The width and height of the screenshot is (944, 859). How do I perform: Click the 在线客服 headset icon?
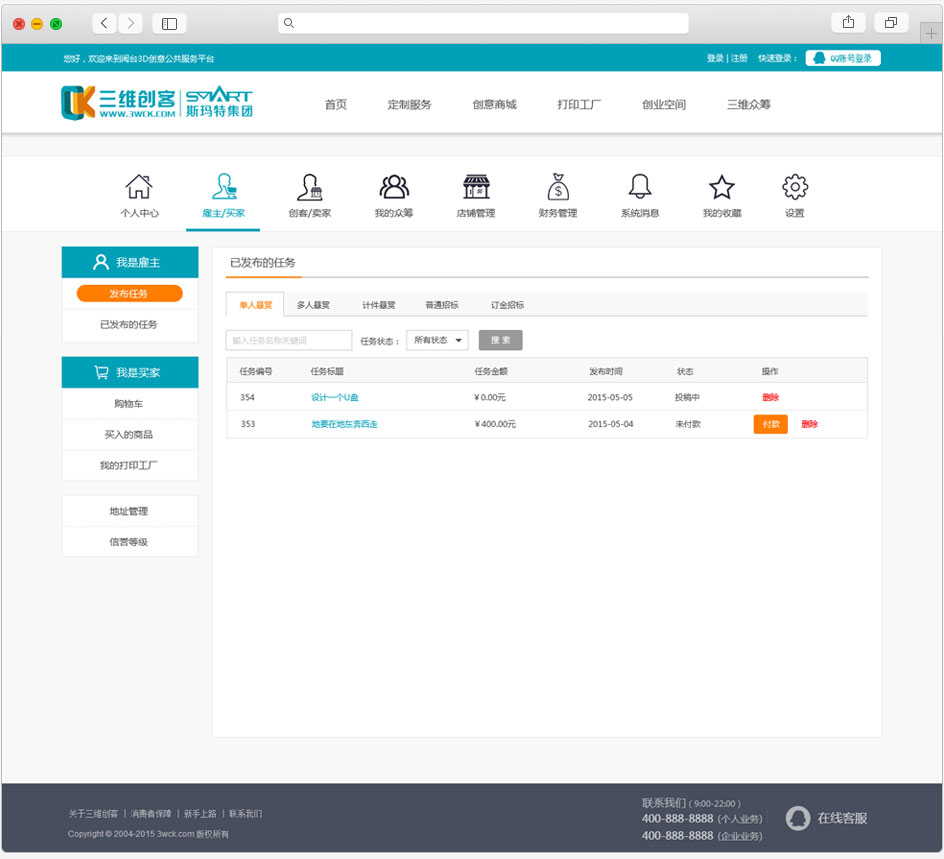(797, 818)
